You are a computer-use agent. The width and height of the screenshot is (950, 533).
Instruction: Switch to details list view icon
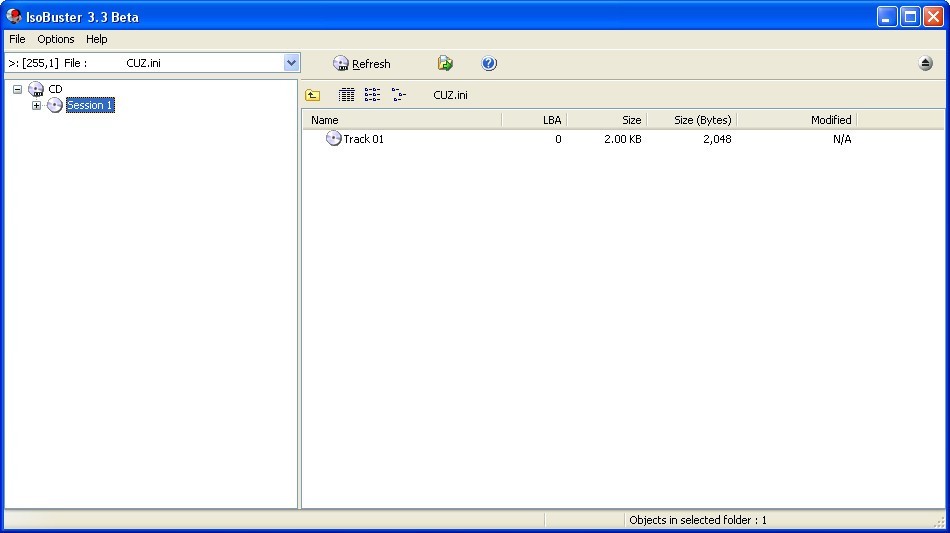(x=347, y=94)
